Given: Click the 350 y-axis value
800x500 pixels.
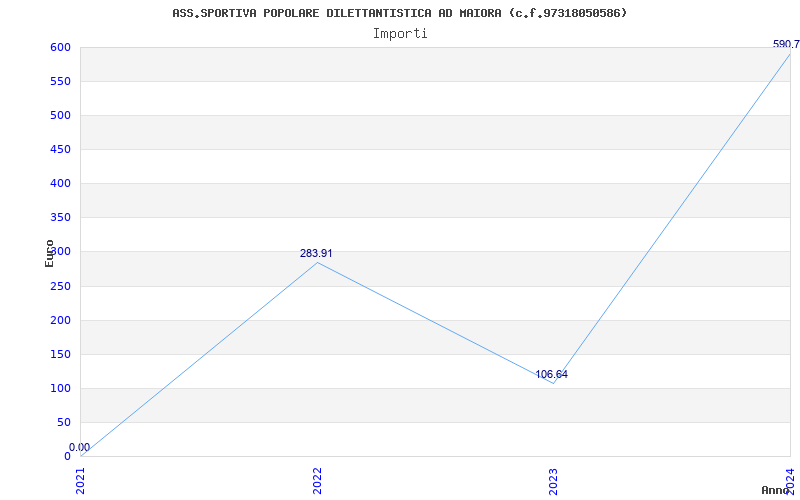Looking at the screenshot, I should pyautogui.click(x=60, y=218).
